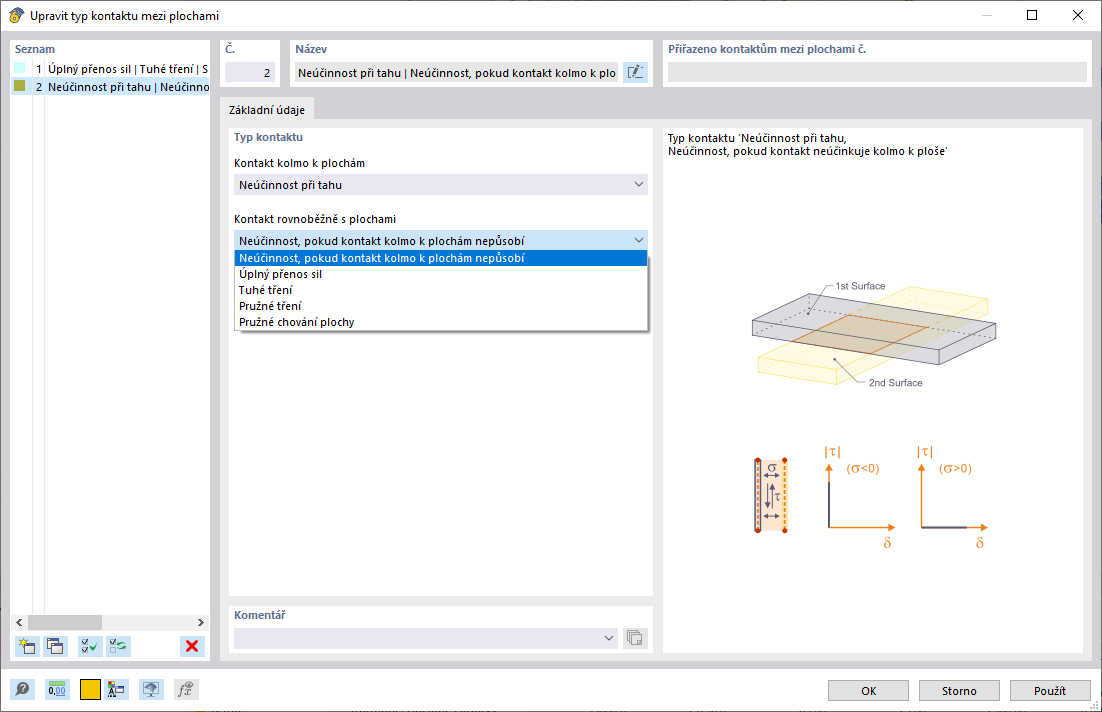Close the dialog window

pos(1077,15)
